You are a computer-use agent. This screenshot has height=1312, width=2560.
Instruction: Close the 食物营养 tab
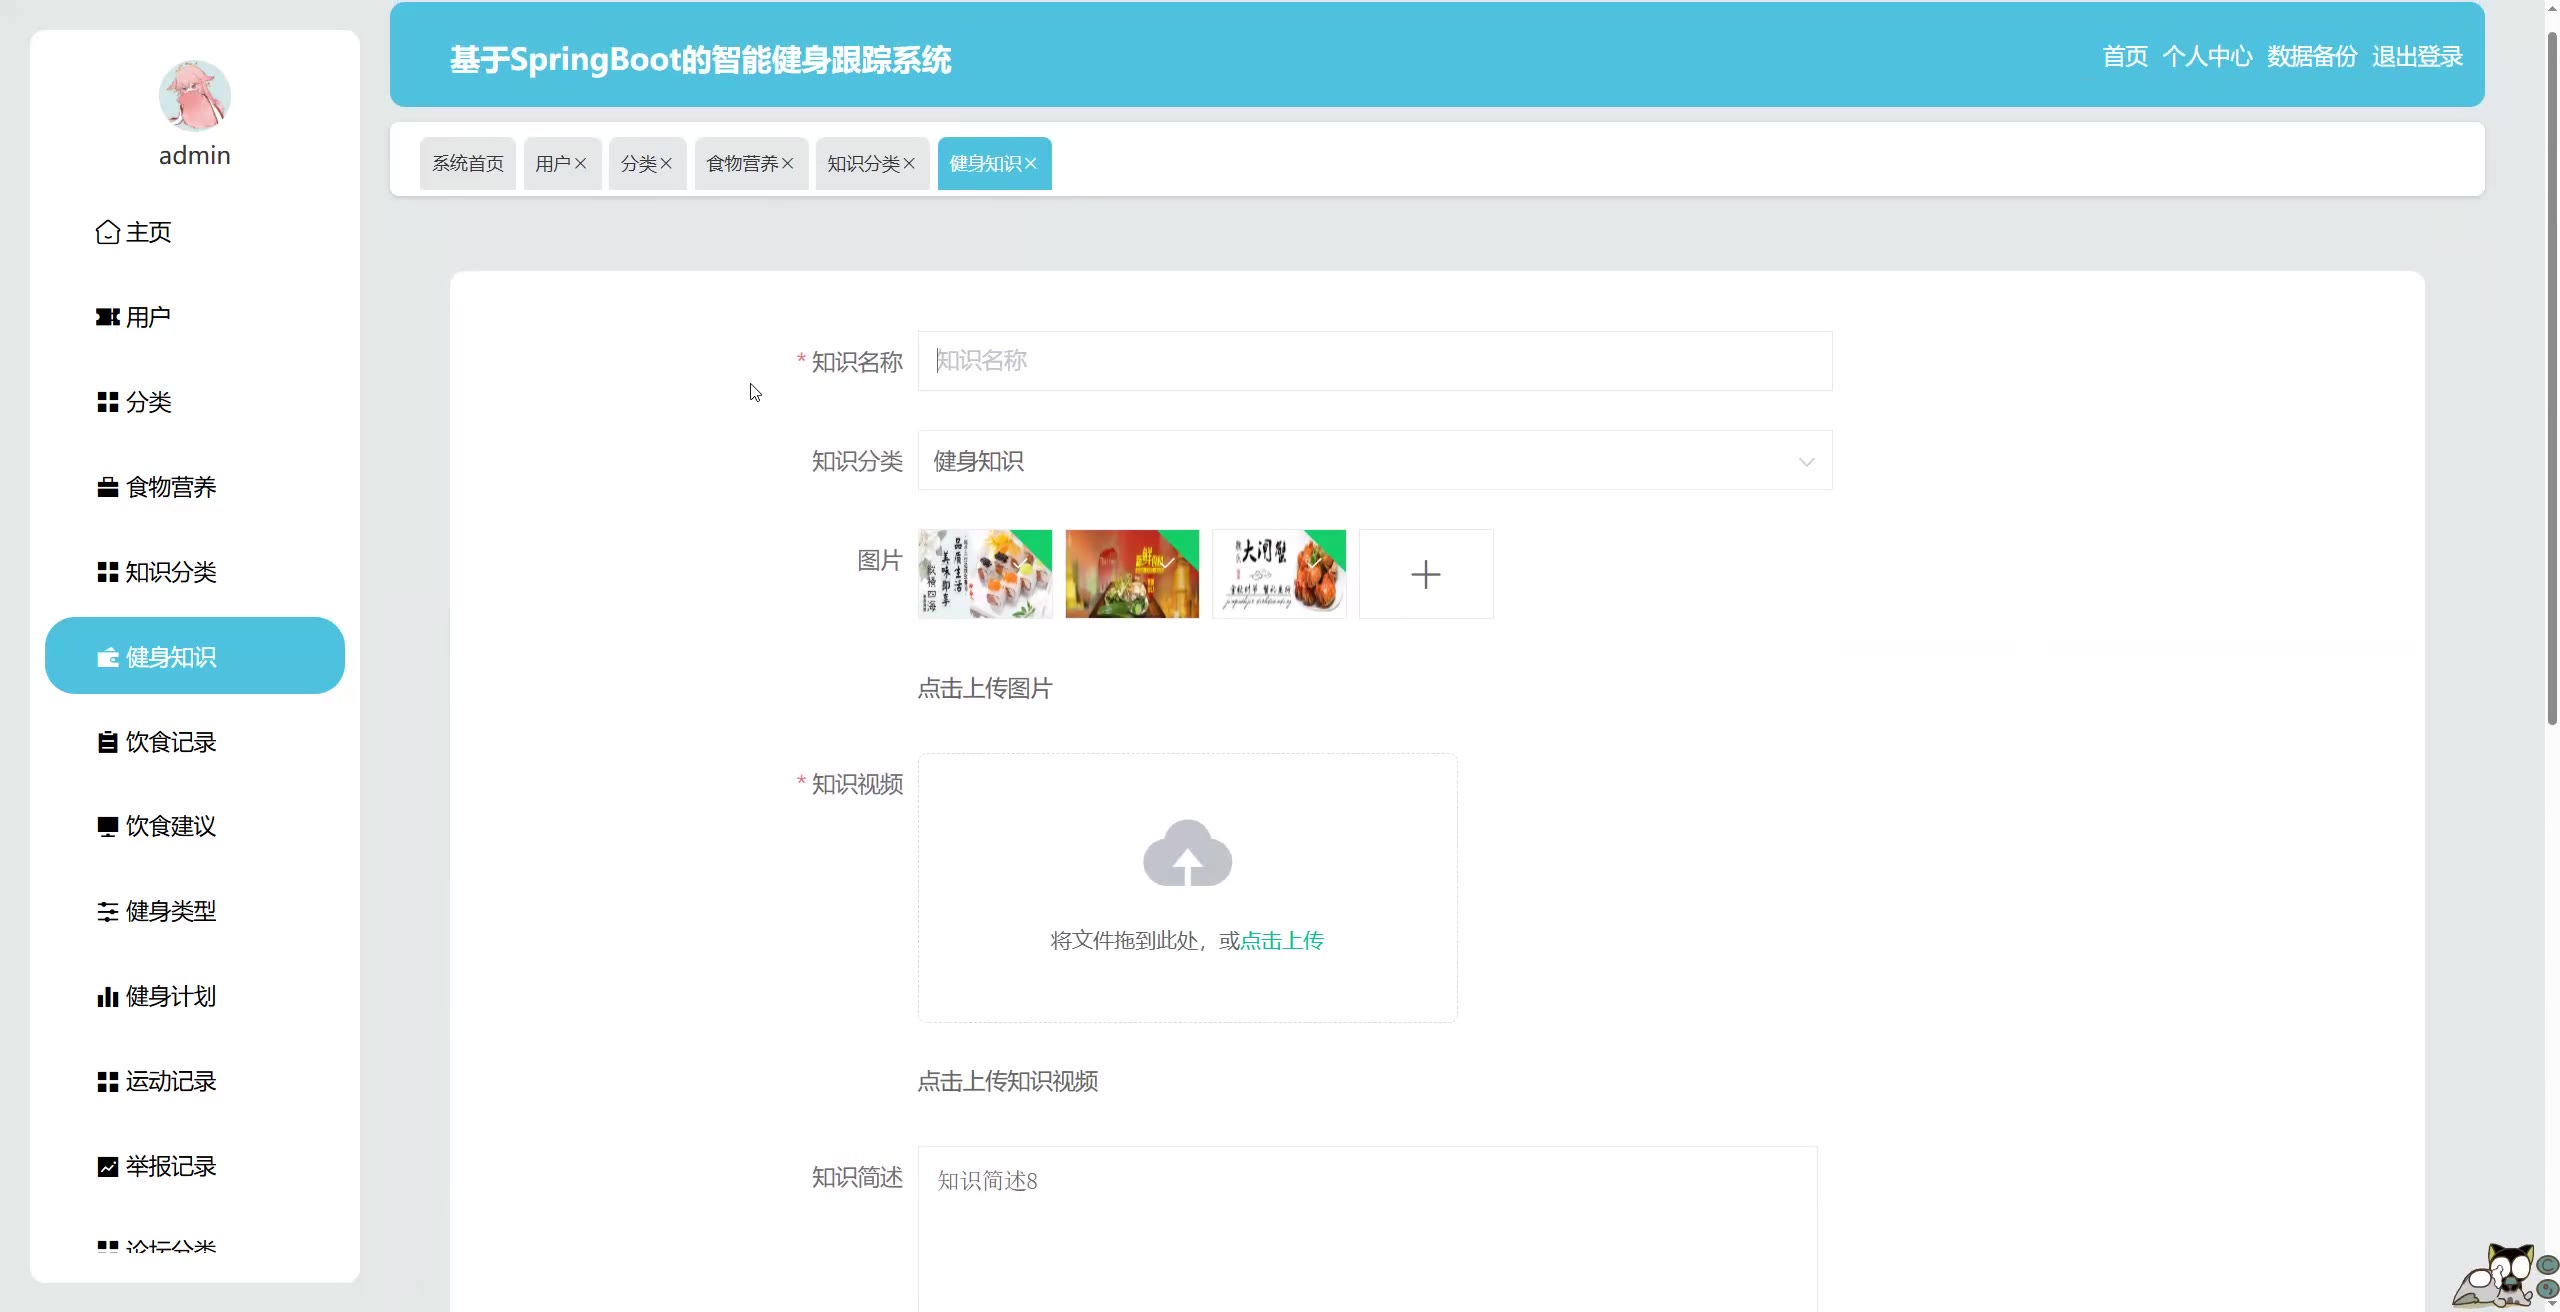[788, 164]
